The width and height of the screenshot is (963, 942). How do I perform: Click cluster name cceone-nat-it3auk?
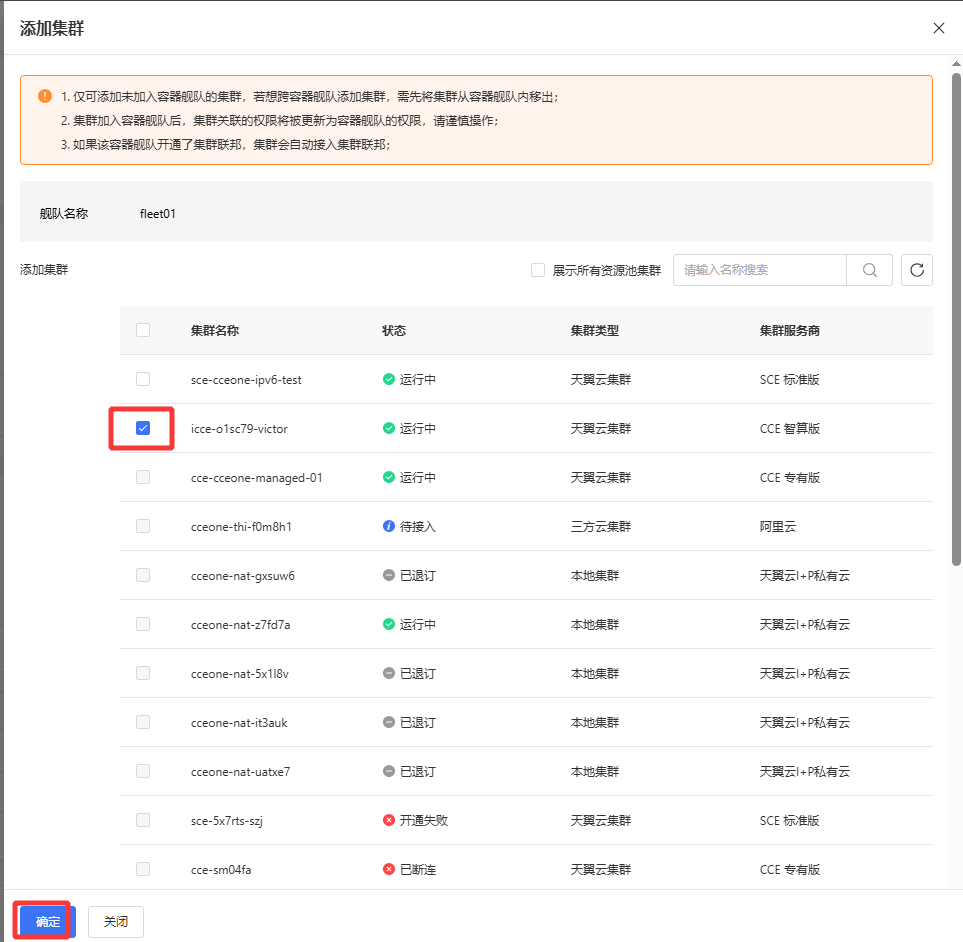pos(239,723)
